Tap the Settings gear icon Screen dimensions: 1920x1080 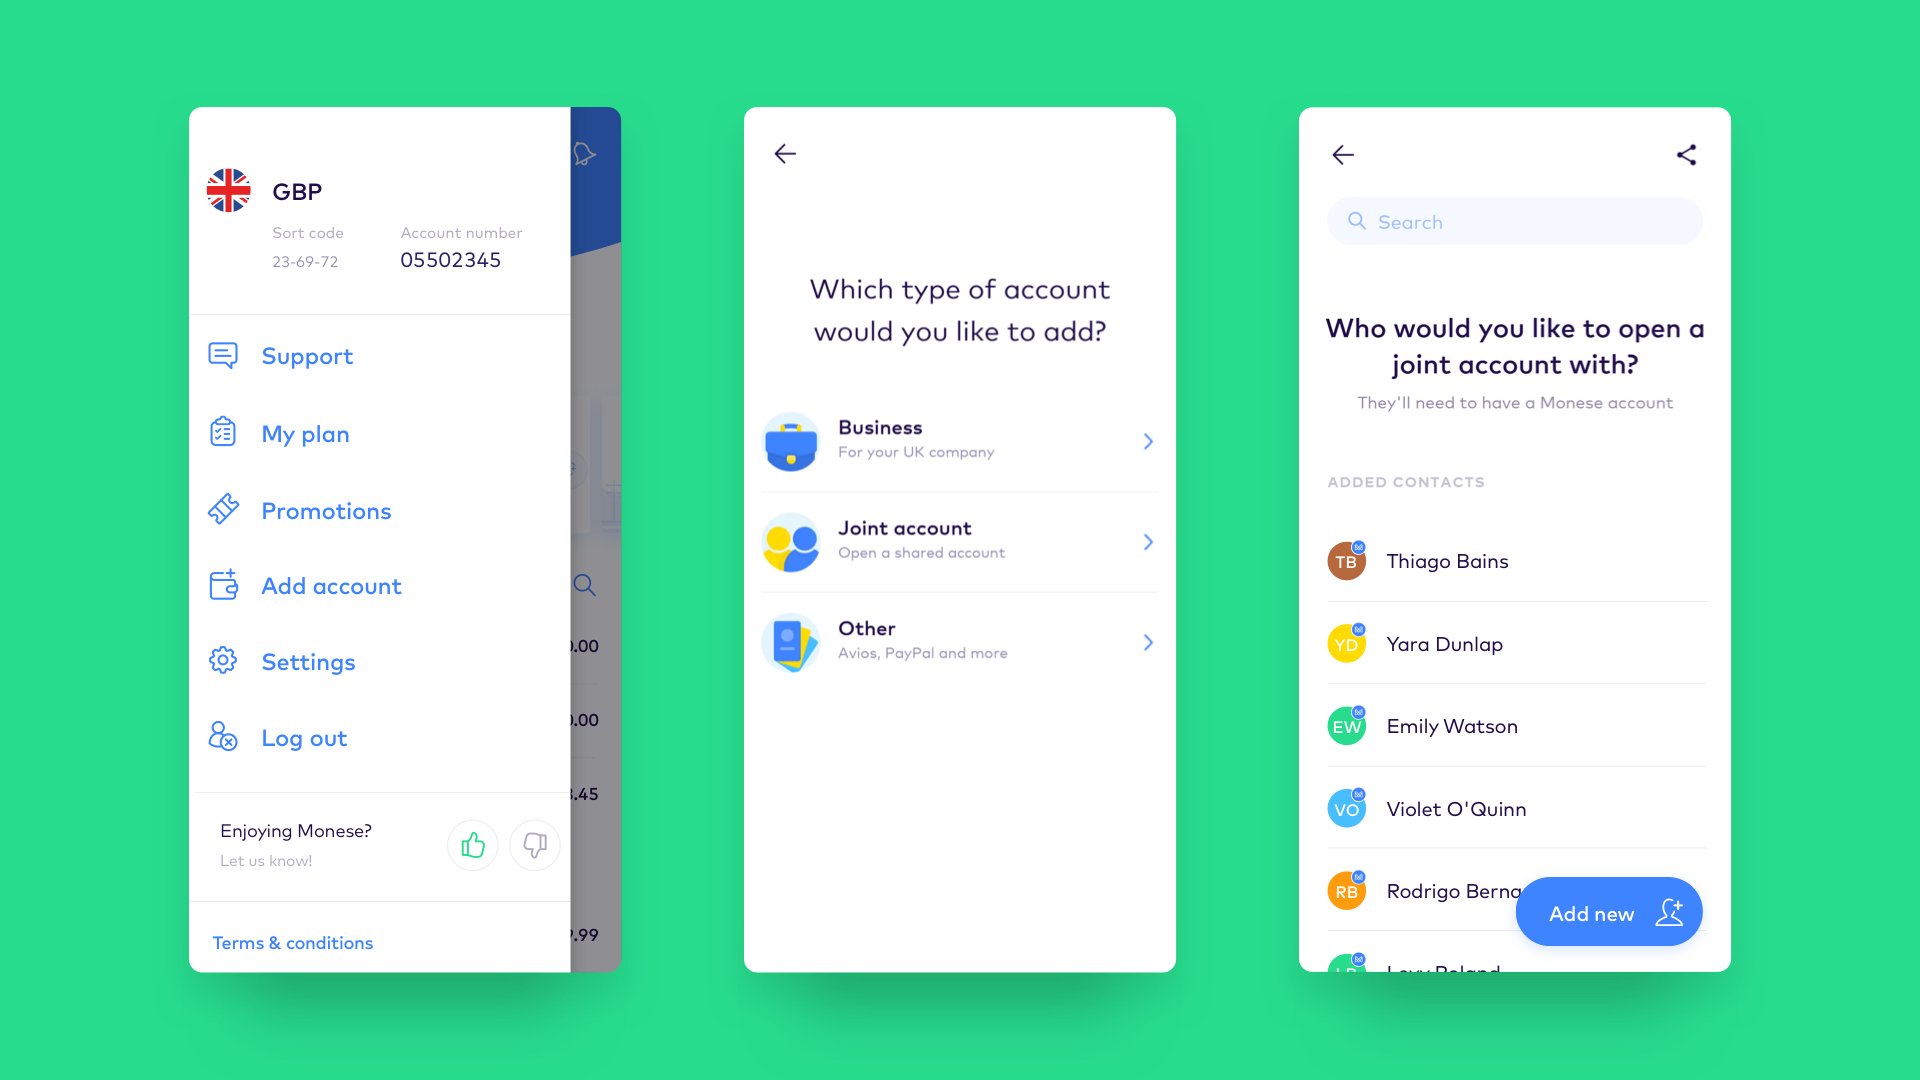(223, 659)
